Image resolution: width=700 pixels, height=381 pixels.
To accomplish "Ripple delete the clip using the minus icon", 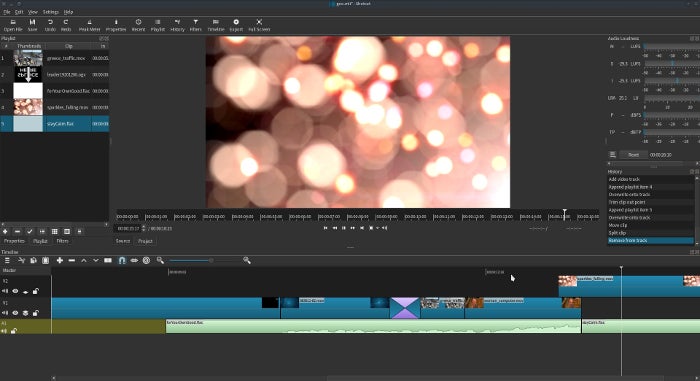I will tap(71, 260).
